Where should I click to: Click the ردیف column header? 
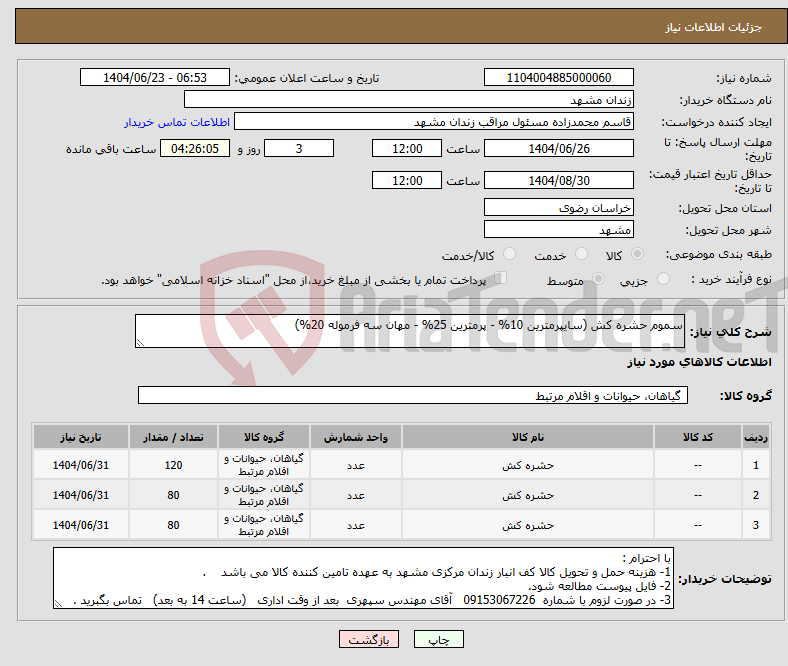pos(756,437)
